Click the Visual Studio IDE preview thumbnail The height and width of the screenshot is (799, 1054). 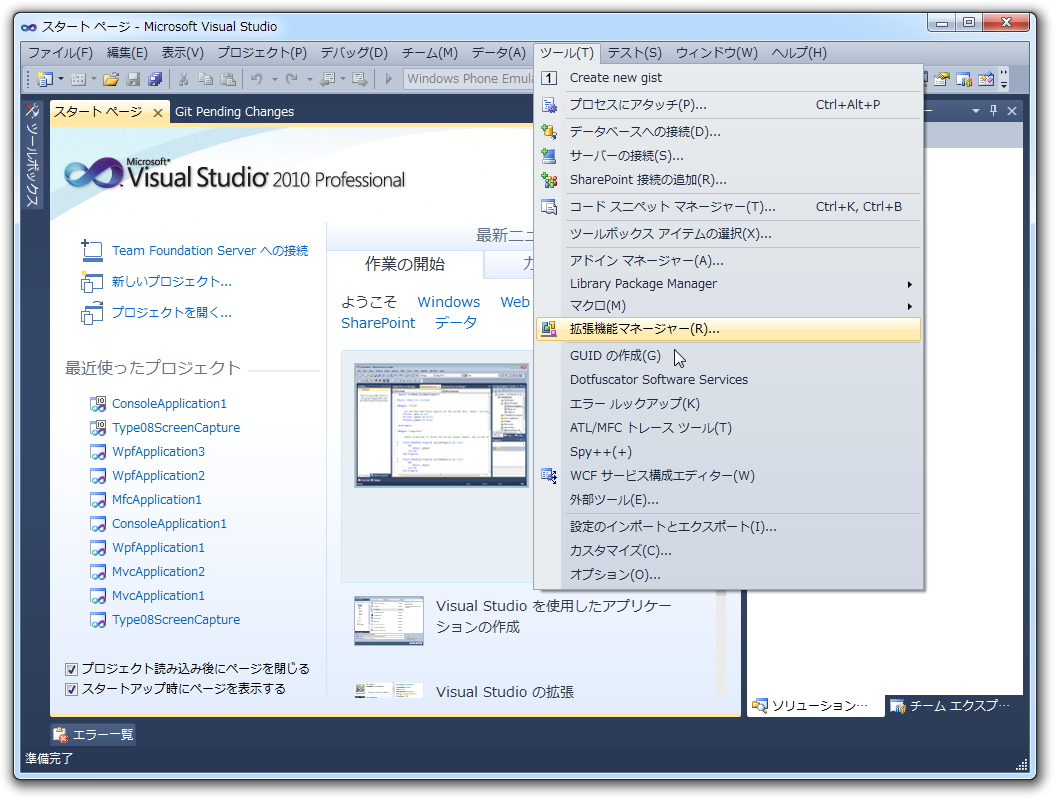tap(441, 425)
